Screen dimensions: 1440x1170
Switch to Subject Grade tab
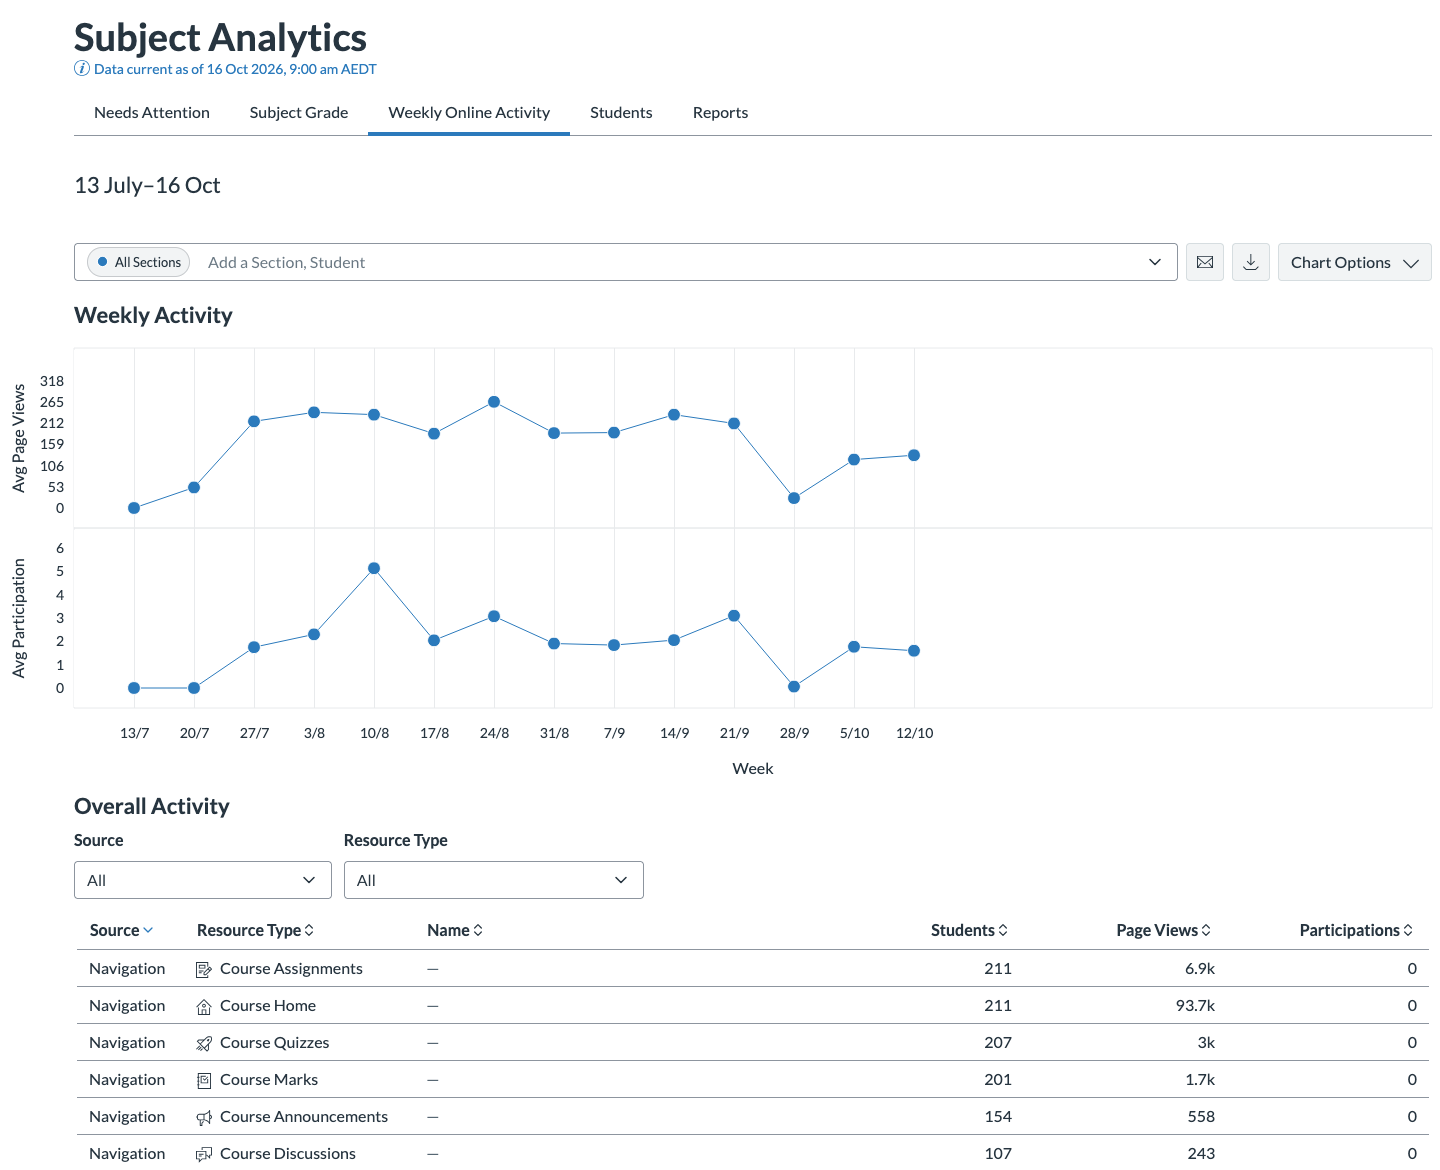(x=299, y=112)
